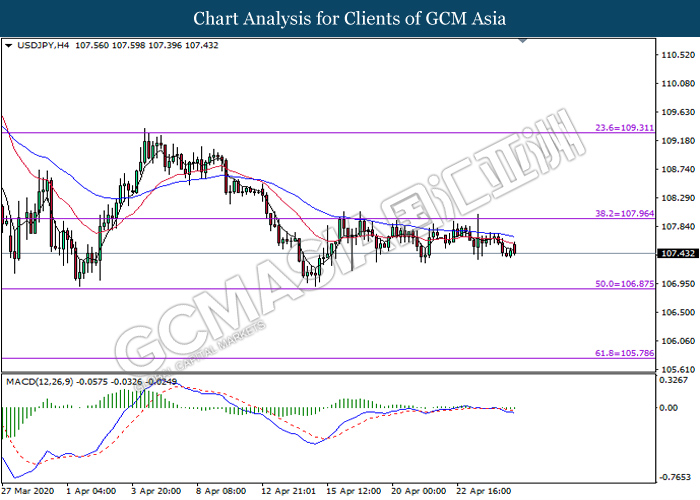Click the 110.080 price scale value
The image size is (700, 500).
point(678,83)
